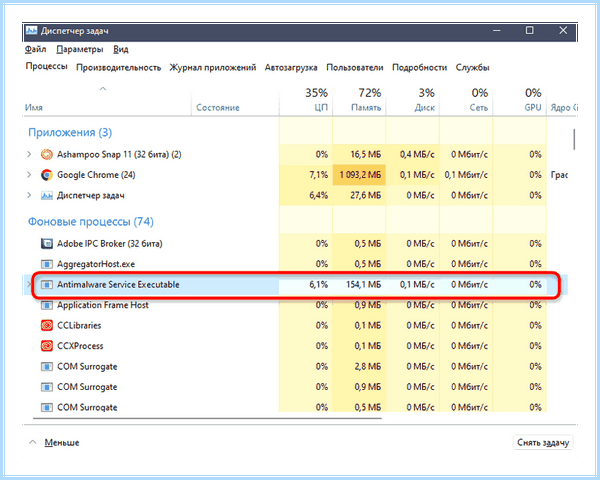Sort by the ЦП 35% column header
The height and width of the screenshot is (480, 600).
[306, 101]
